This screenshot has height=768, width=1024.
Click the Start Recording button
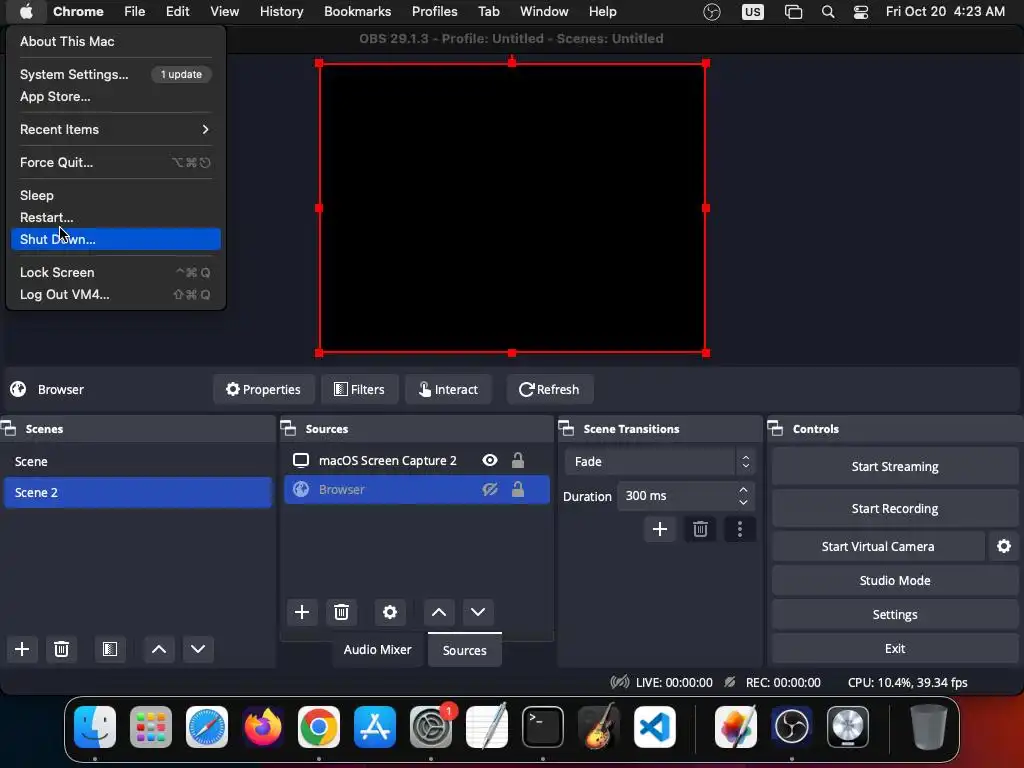[895, 508]
